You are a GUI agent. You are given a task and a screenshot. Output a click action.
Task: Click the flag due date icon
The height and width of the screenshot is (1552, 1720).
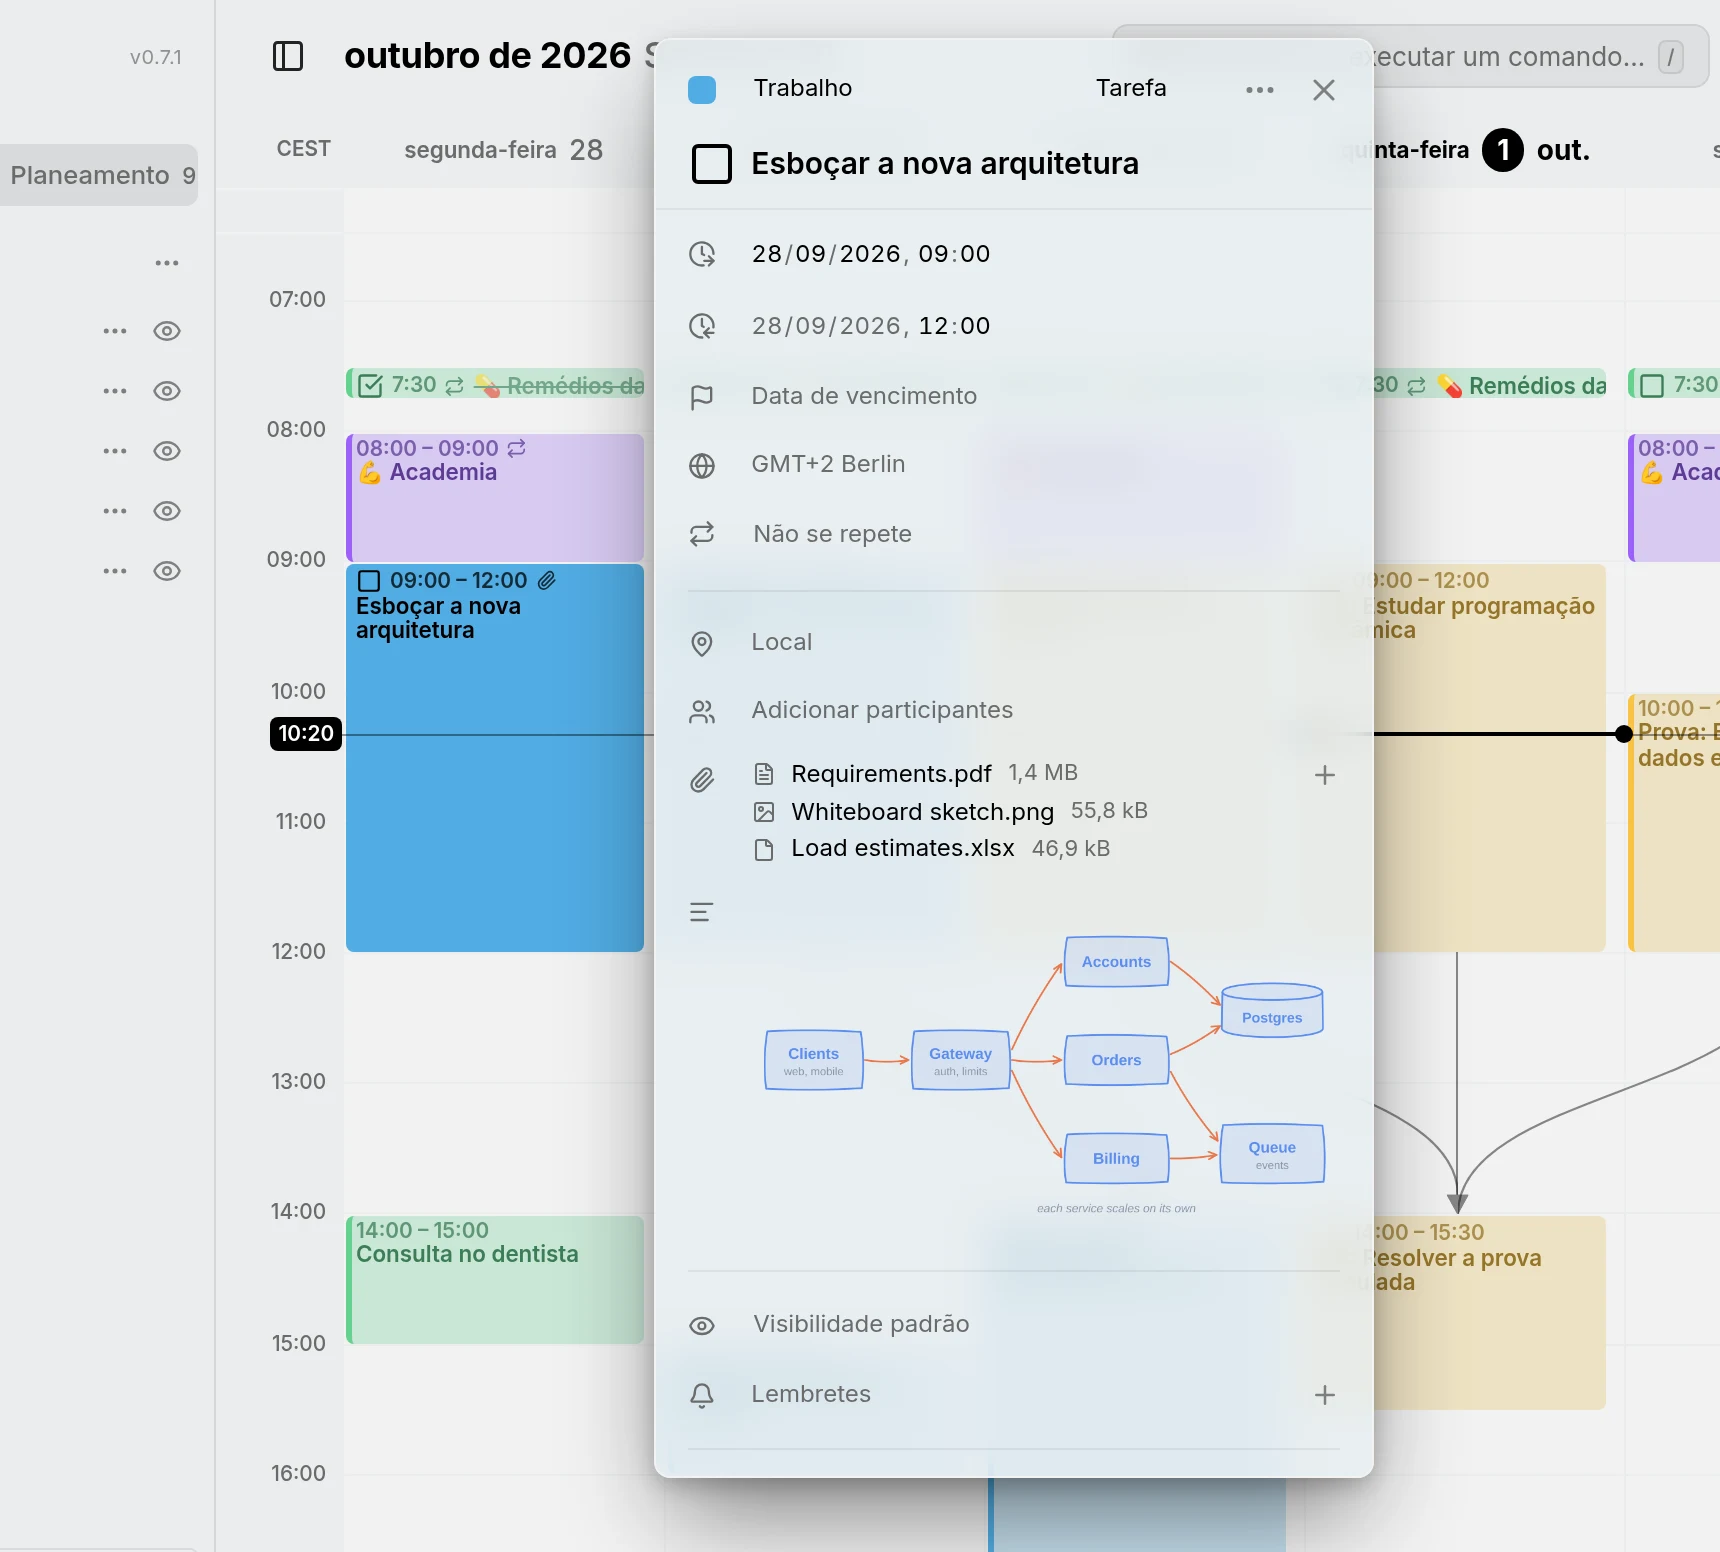(702, 397)
